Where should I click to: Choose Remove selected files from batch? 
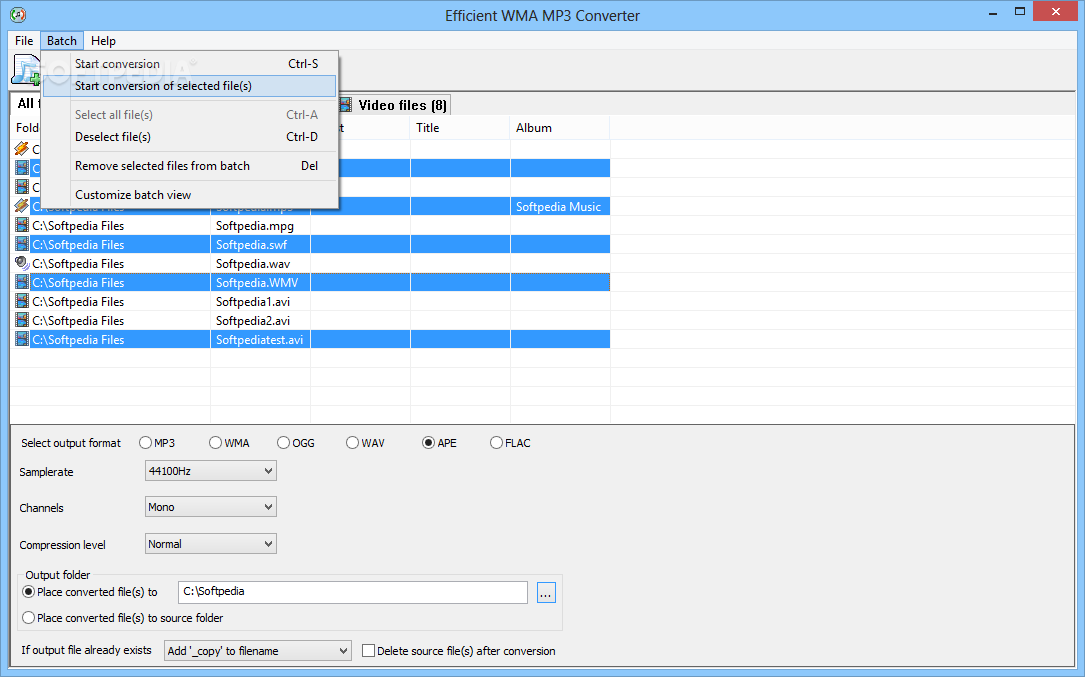click(190, 166)
